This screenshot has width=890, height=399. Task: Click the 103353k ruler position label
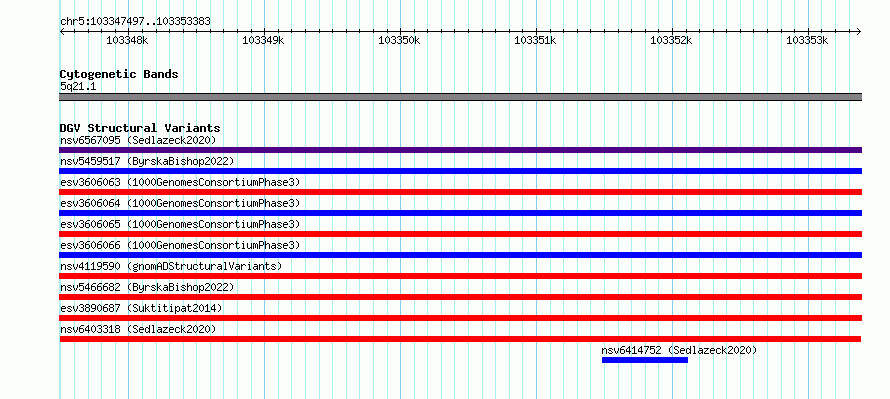tap(807, 41)
